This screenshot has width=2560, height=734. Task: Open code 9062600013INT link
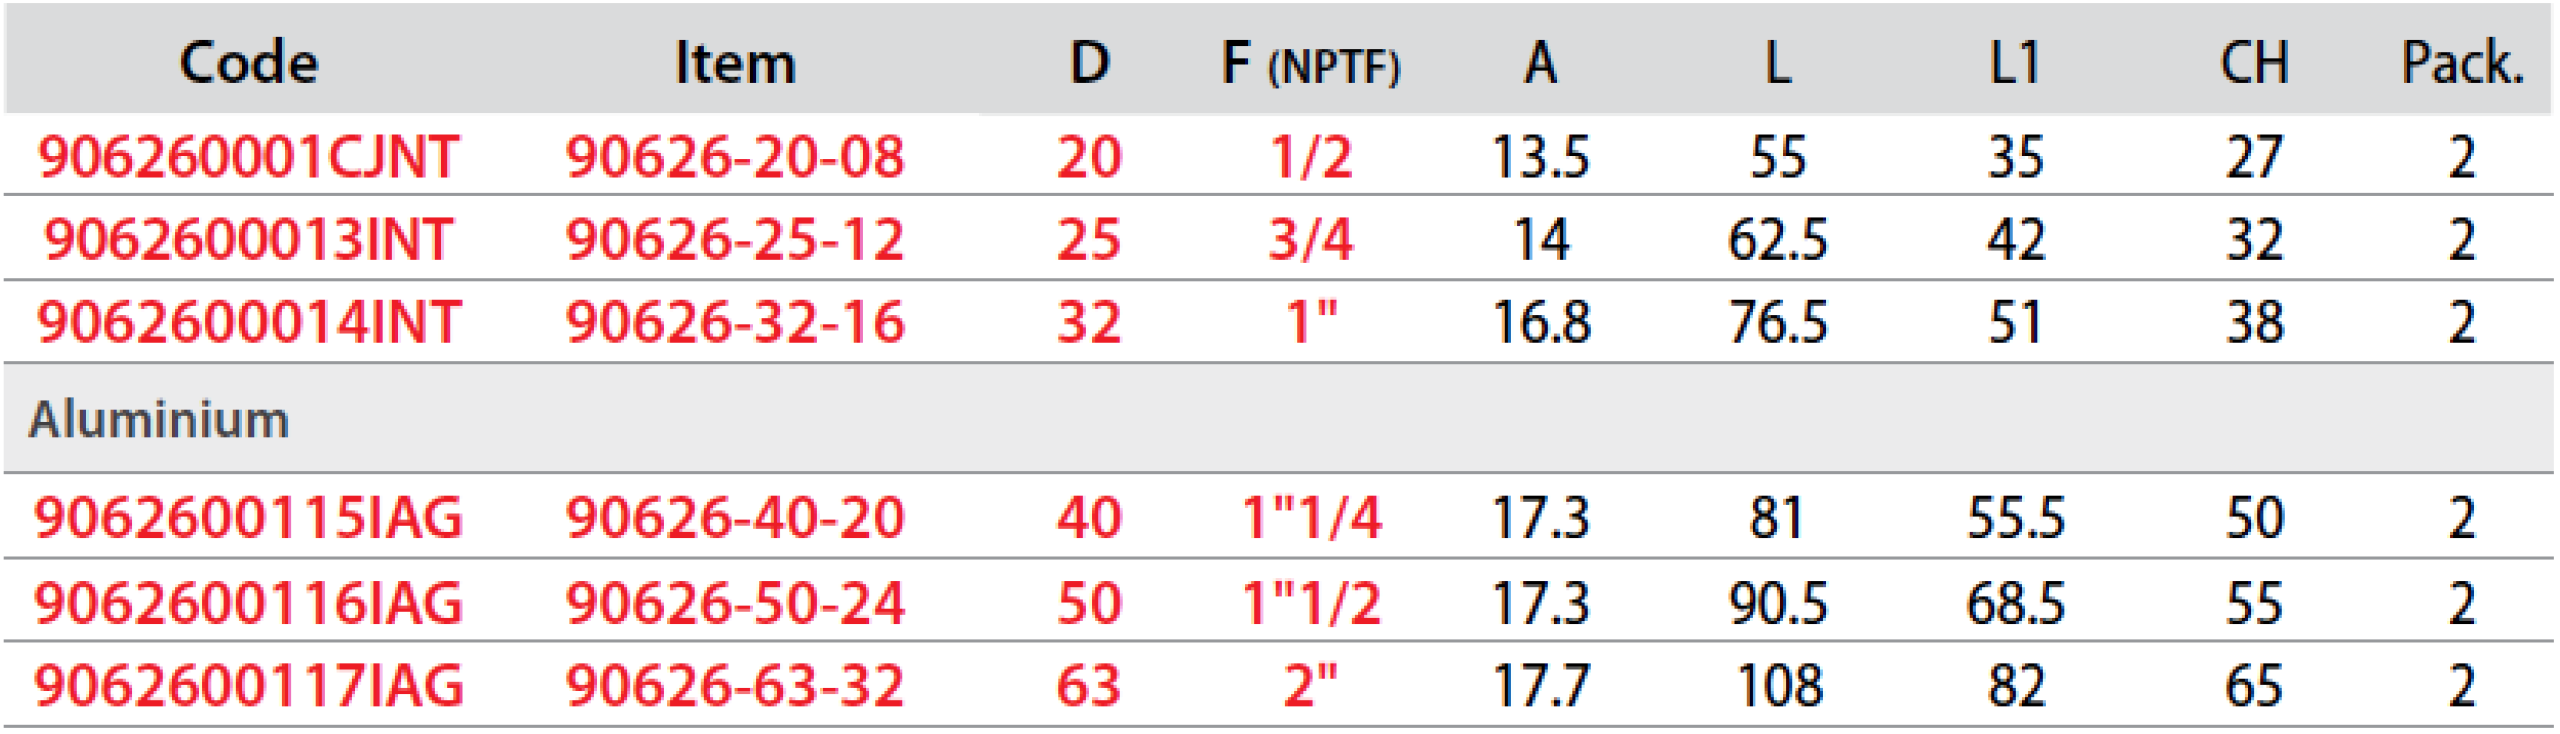point(248,240)
